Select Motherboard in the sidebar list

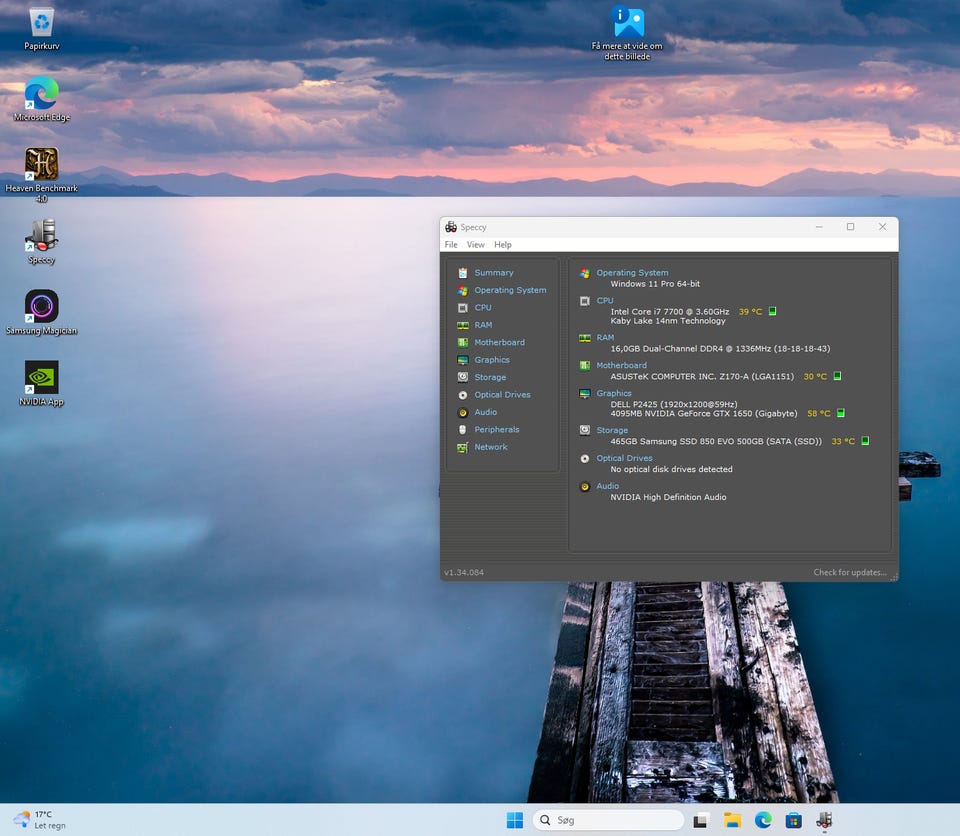[499, 342]
